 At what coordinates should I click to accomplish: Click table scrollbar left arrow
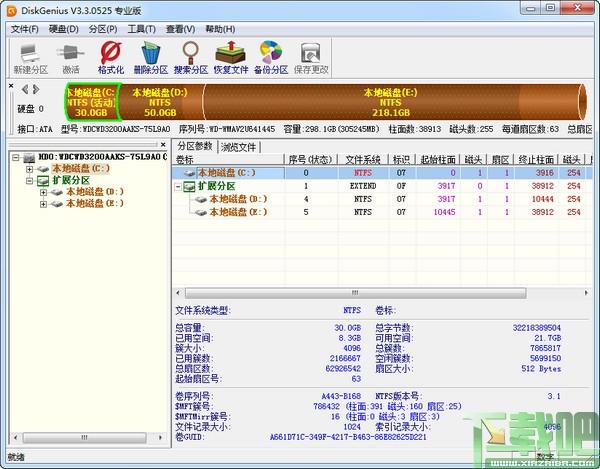178,293
